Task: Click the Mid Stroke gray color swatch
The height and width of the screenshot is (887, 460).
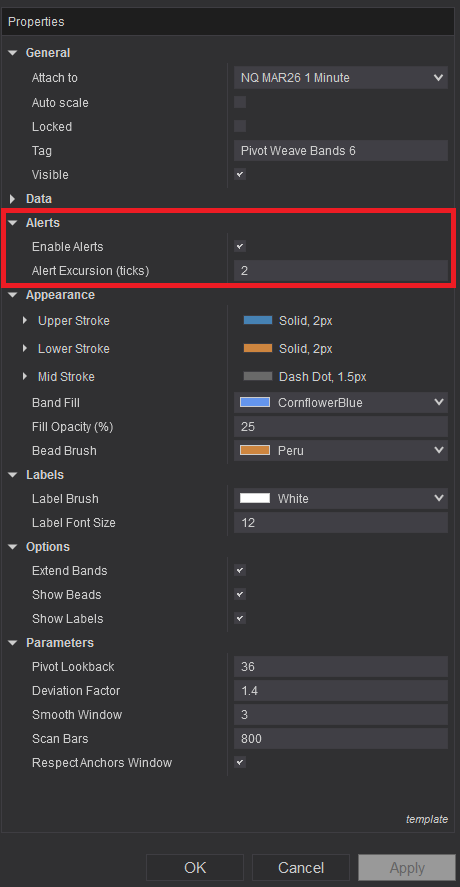Action: [258, 376]
